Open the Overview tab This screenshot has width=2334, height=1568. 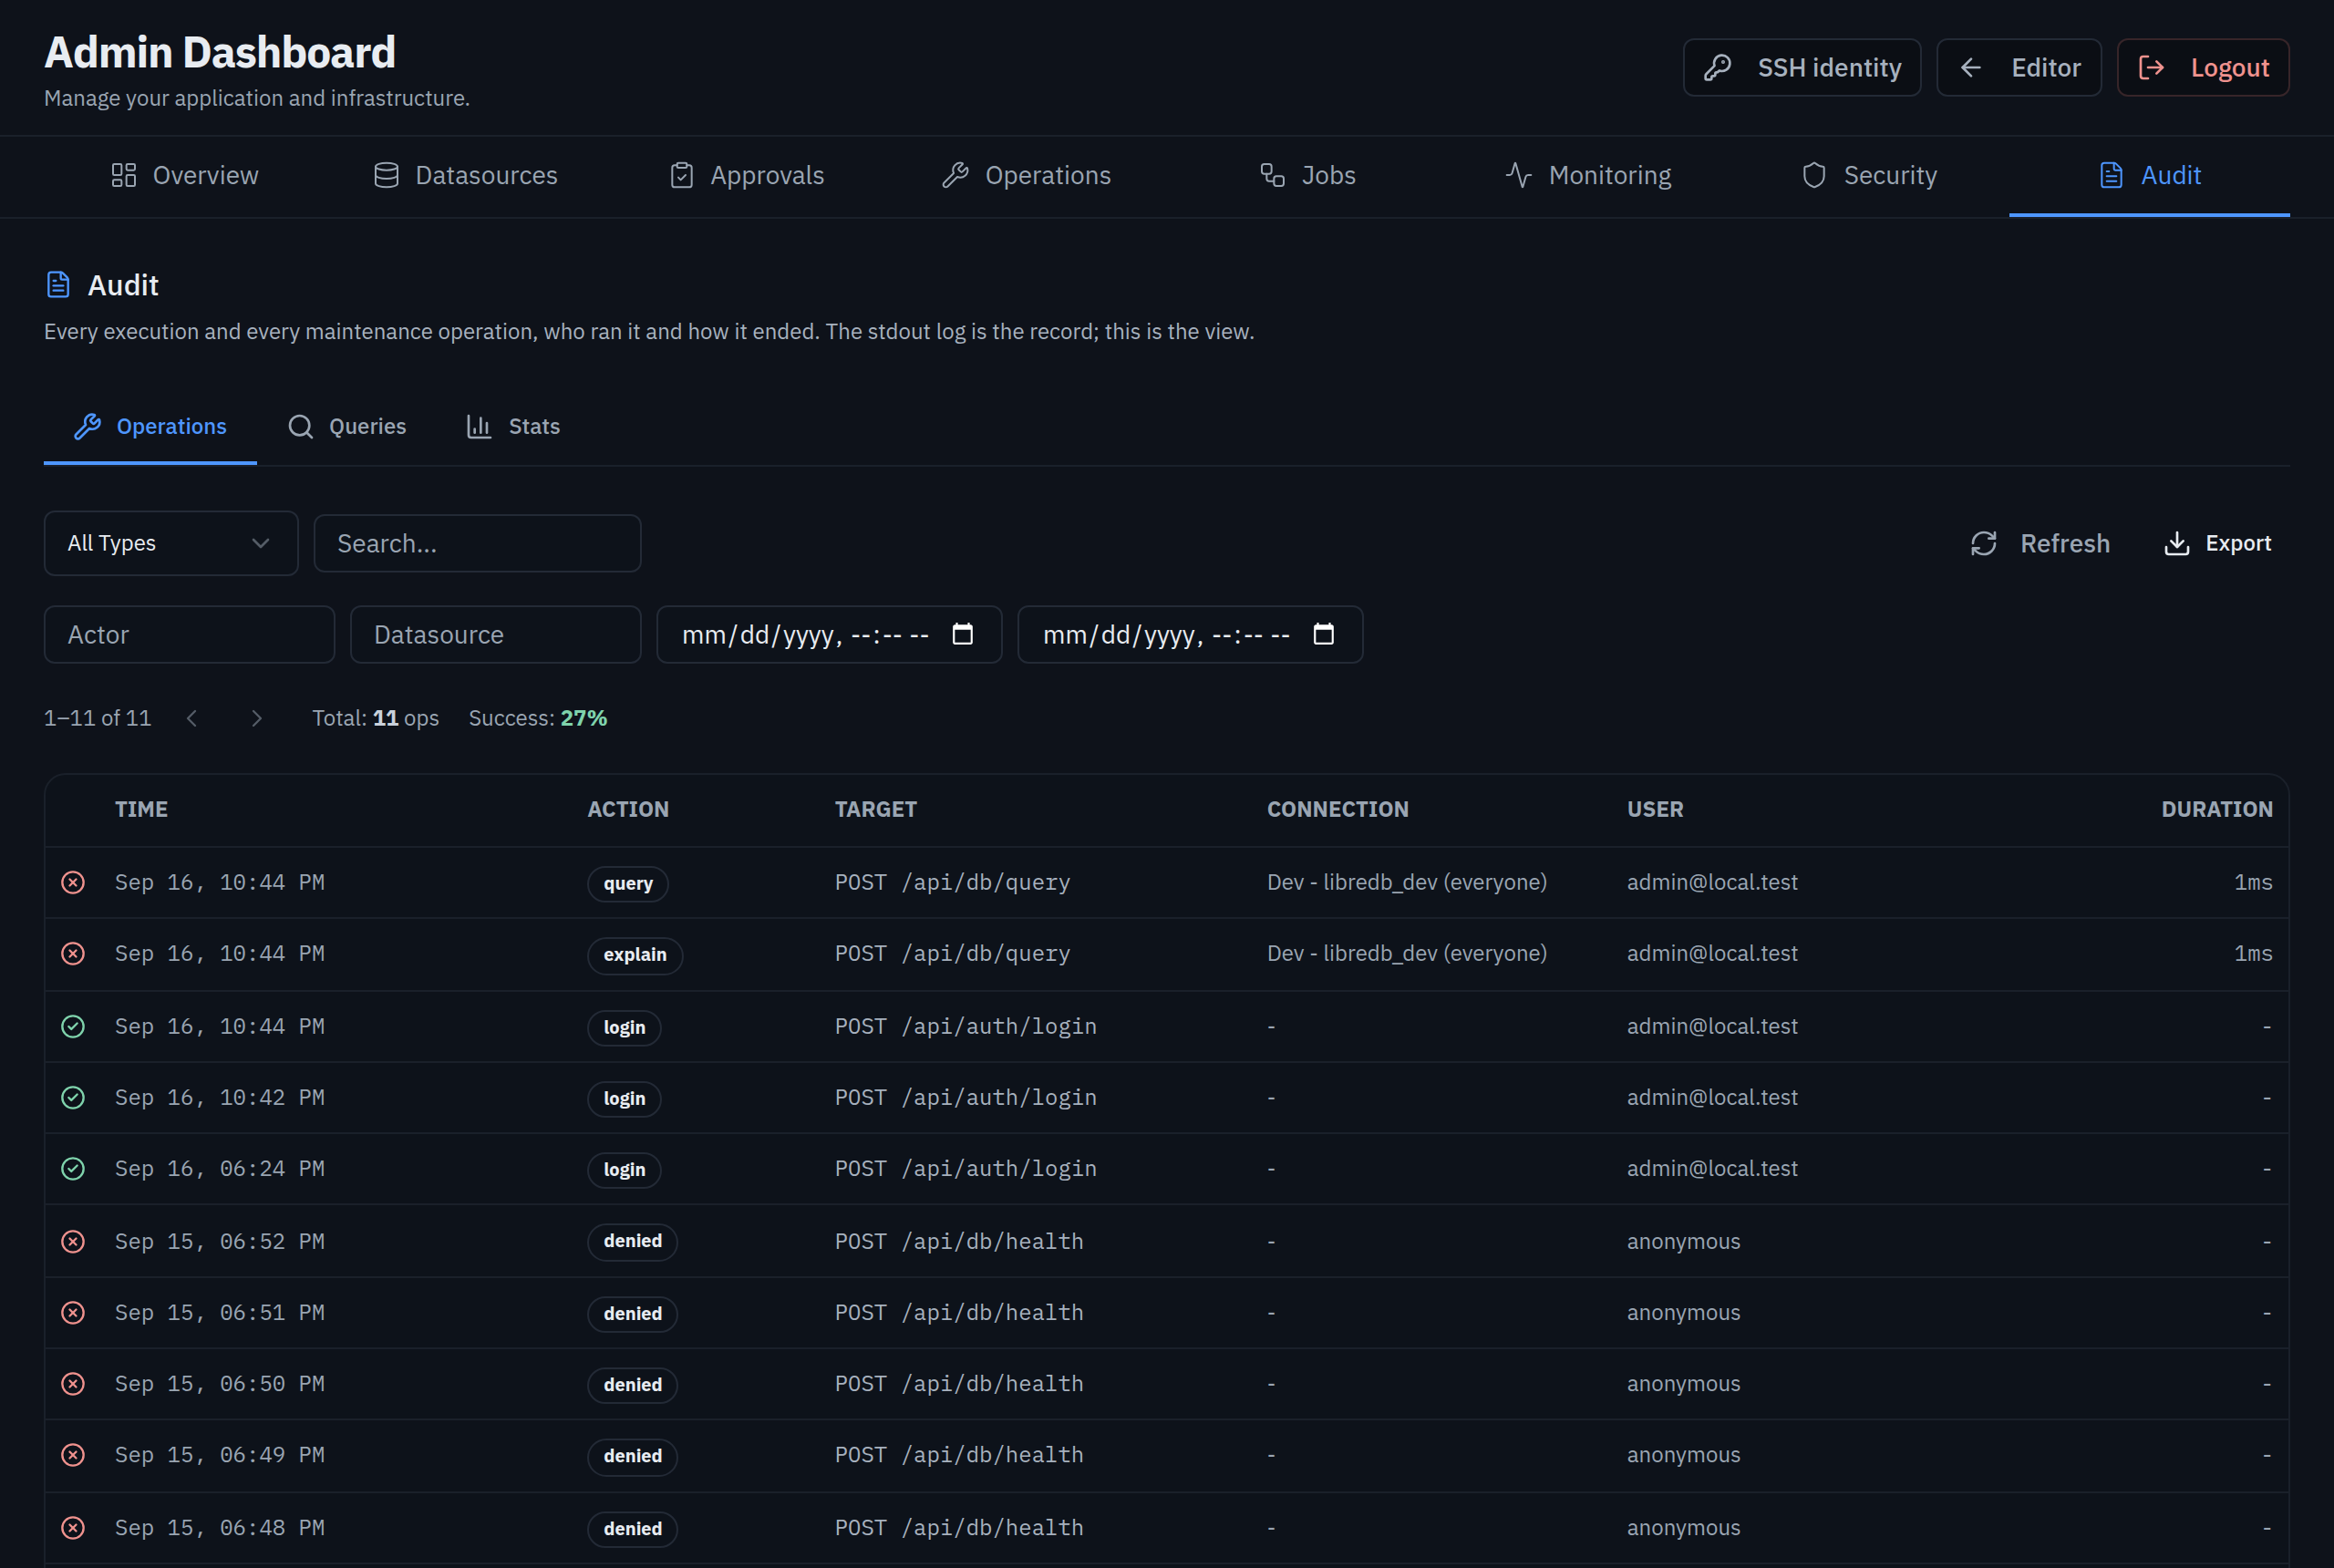[185, 176]
